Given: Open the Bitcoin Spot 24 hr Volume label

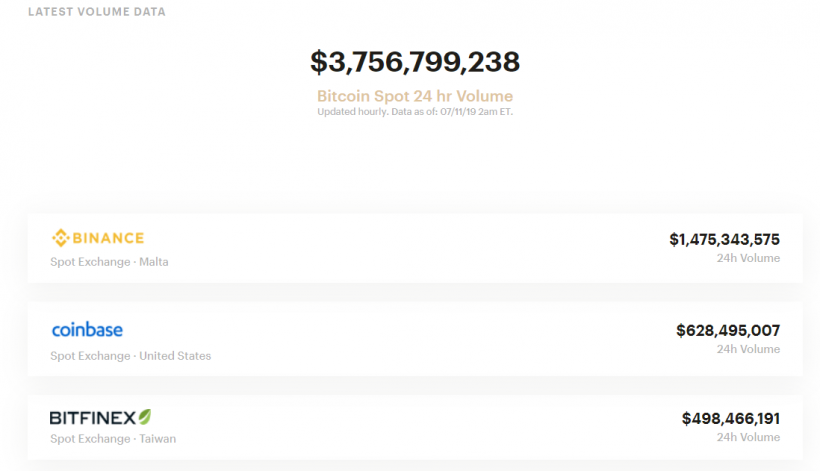Looking at the screenshot, I should click(415, 96).
